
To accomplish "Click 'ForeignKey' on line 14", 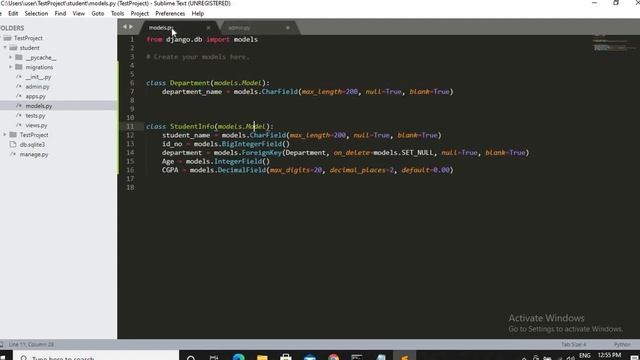I will pyautogui.click(x=262, y=153).
